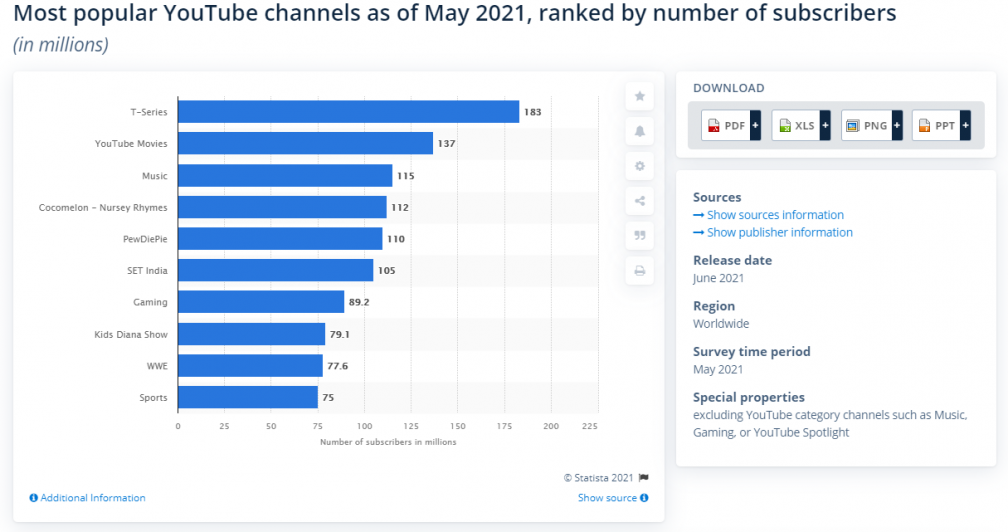The width and height of the screenshot is (1008, 532).
Task: Click Number of subscribers in millions axis title
Action: pos(388,442)
